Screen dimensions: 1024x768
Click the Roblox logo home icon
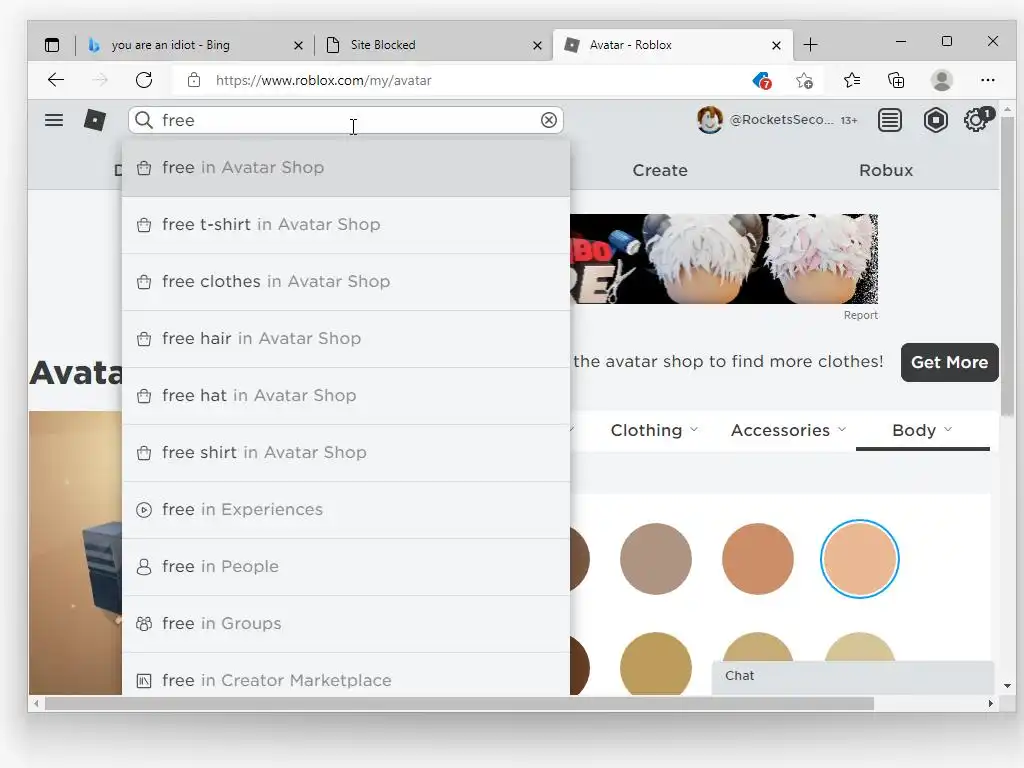pyautogui.click(x=95, y=120)
